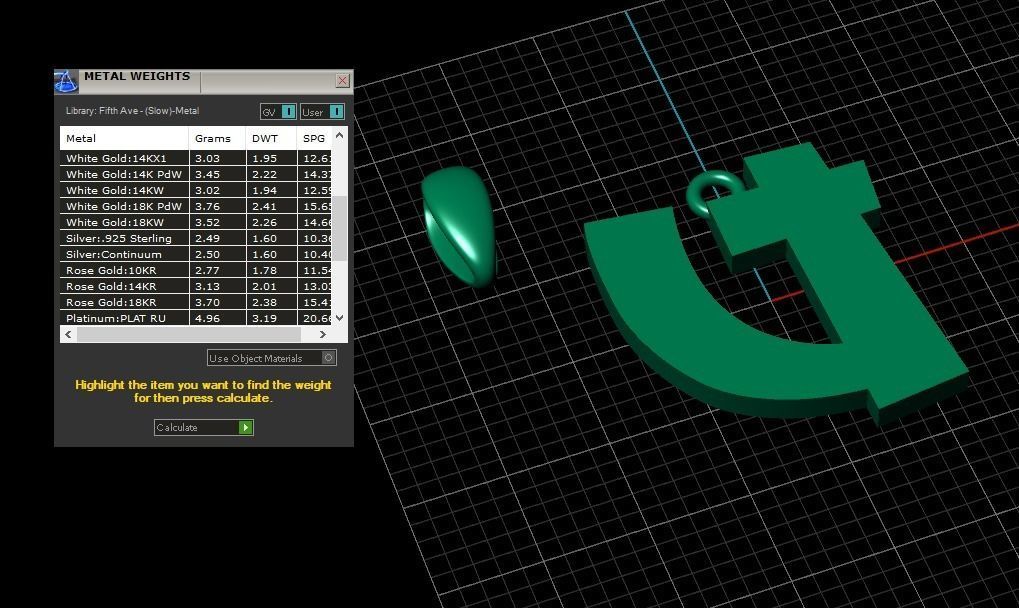The image size is (1019, 608).
Task: Sort by the Metal column header
Action: [124, 138]
